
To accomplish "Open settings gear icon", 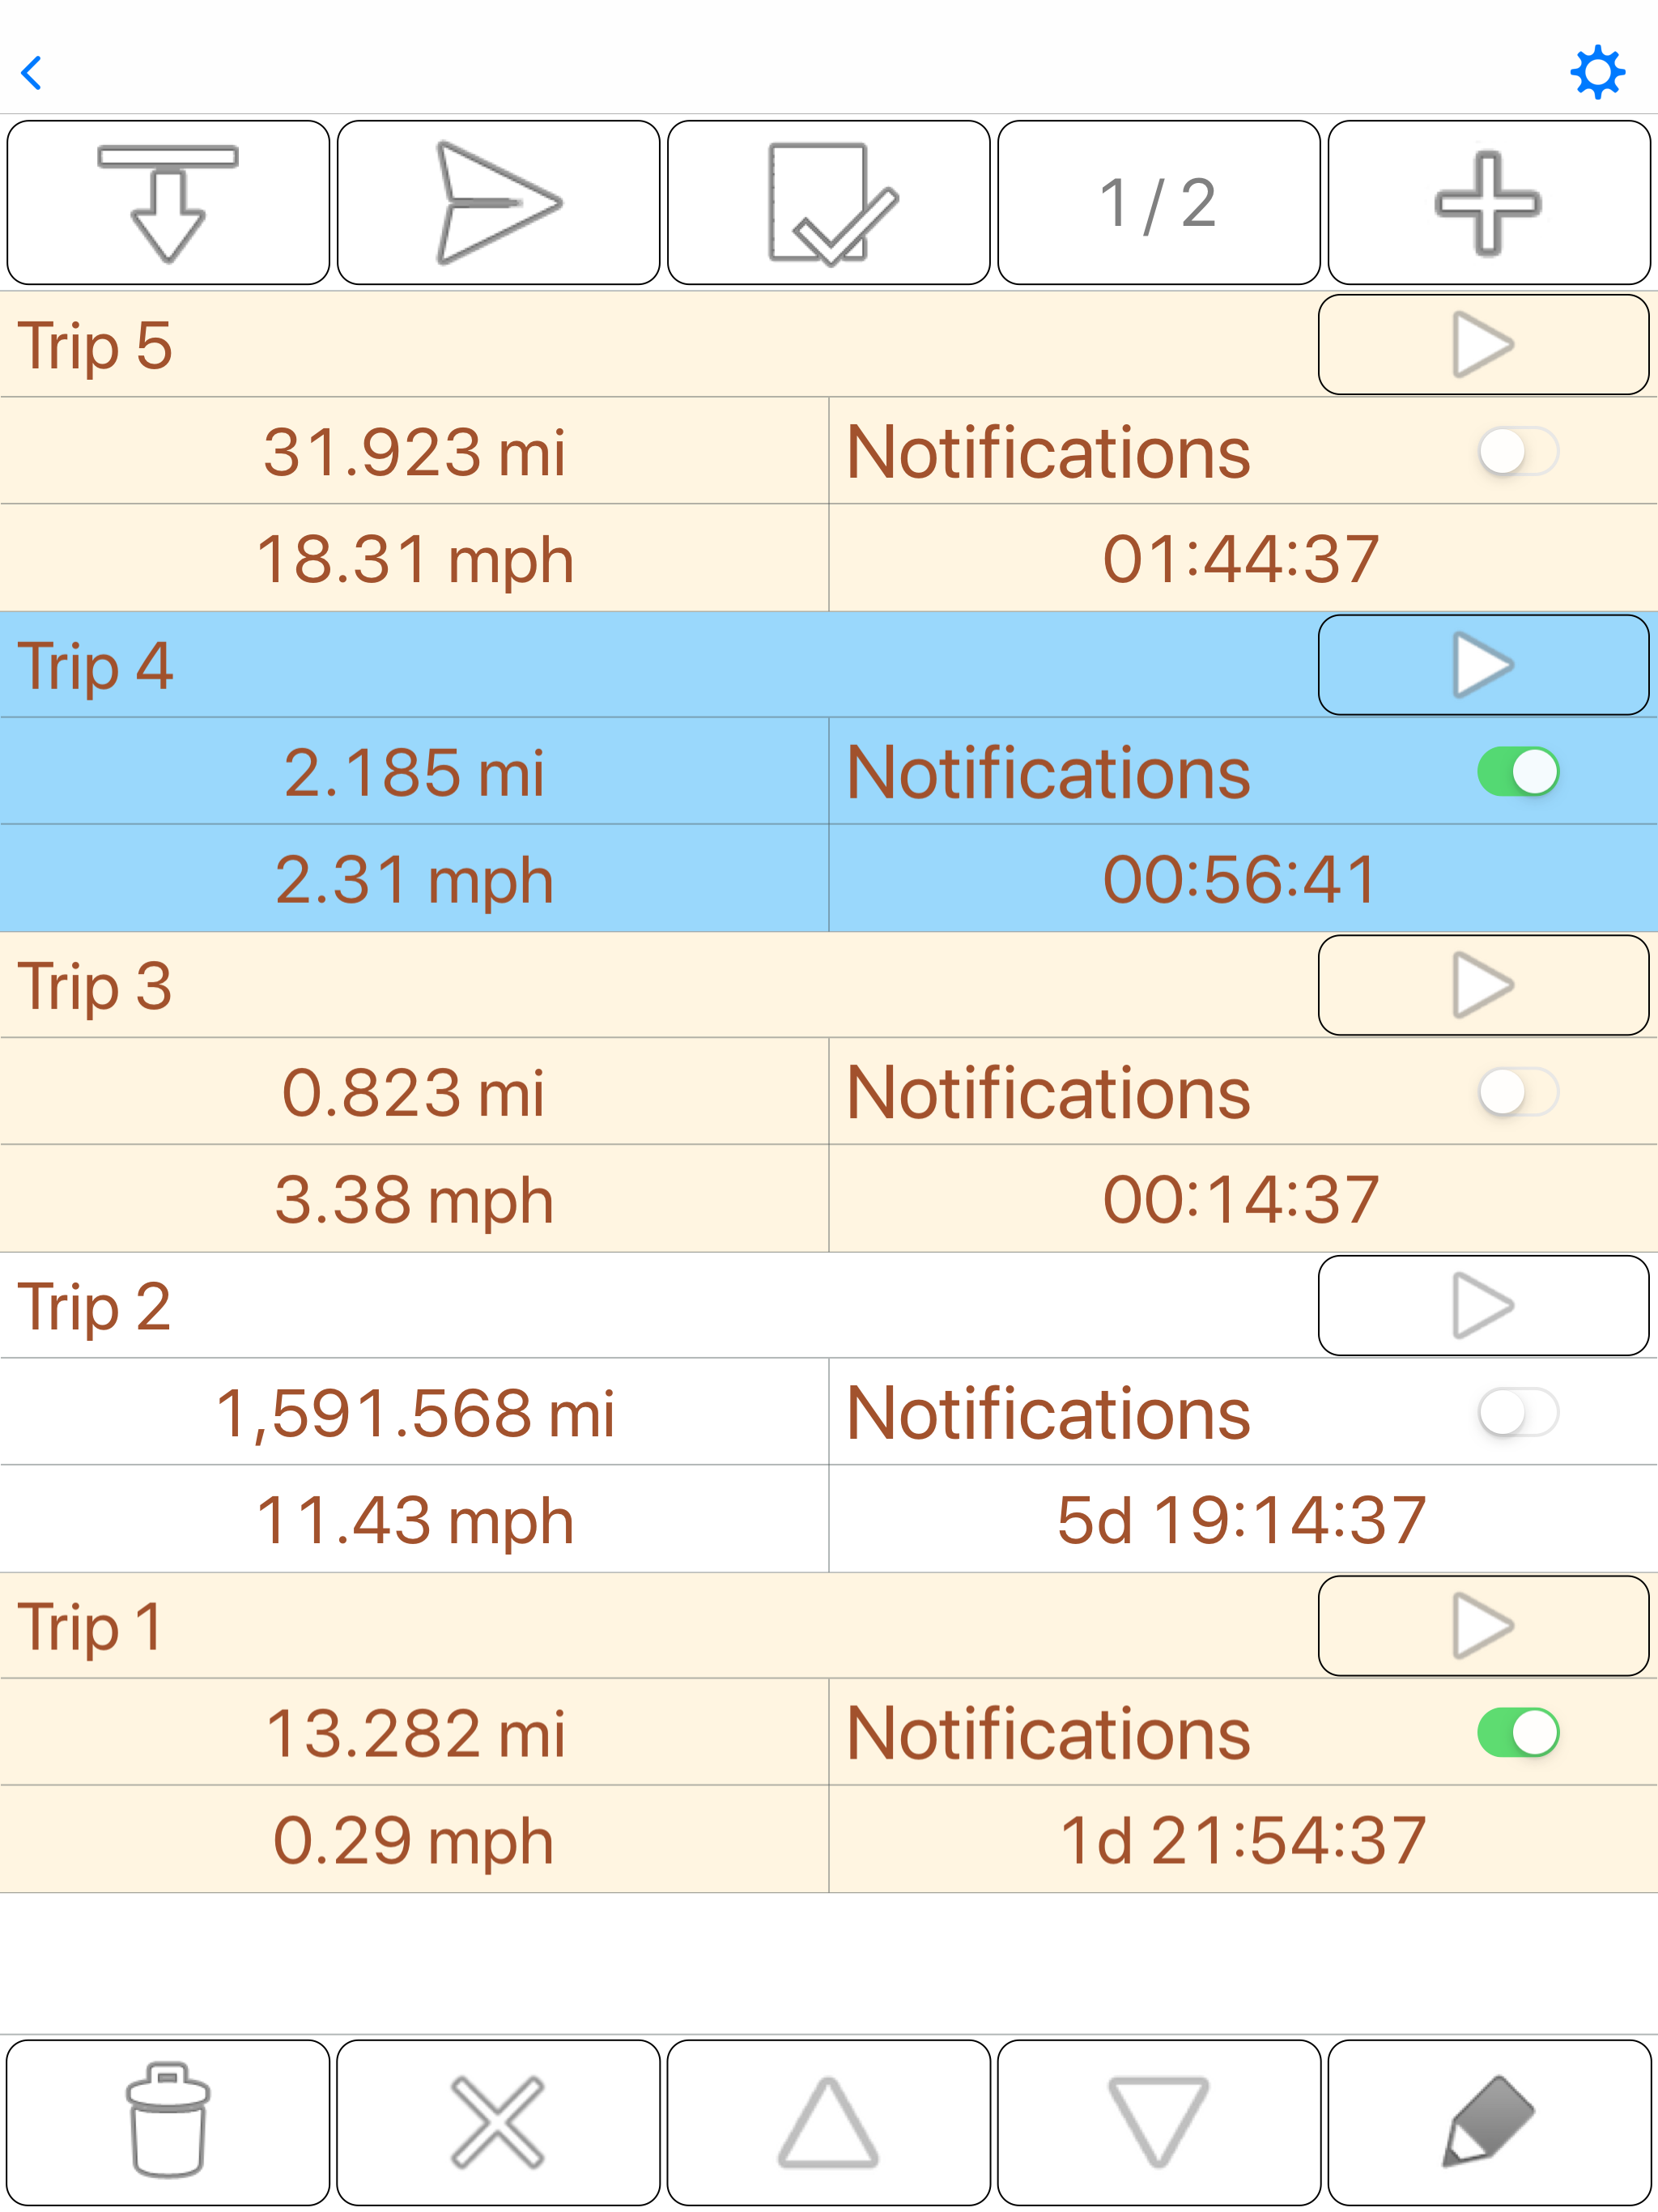I will point(1597,73).
